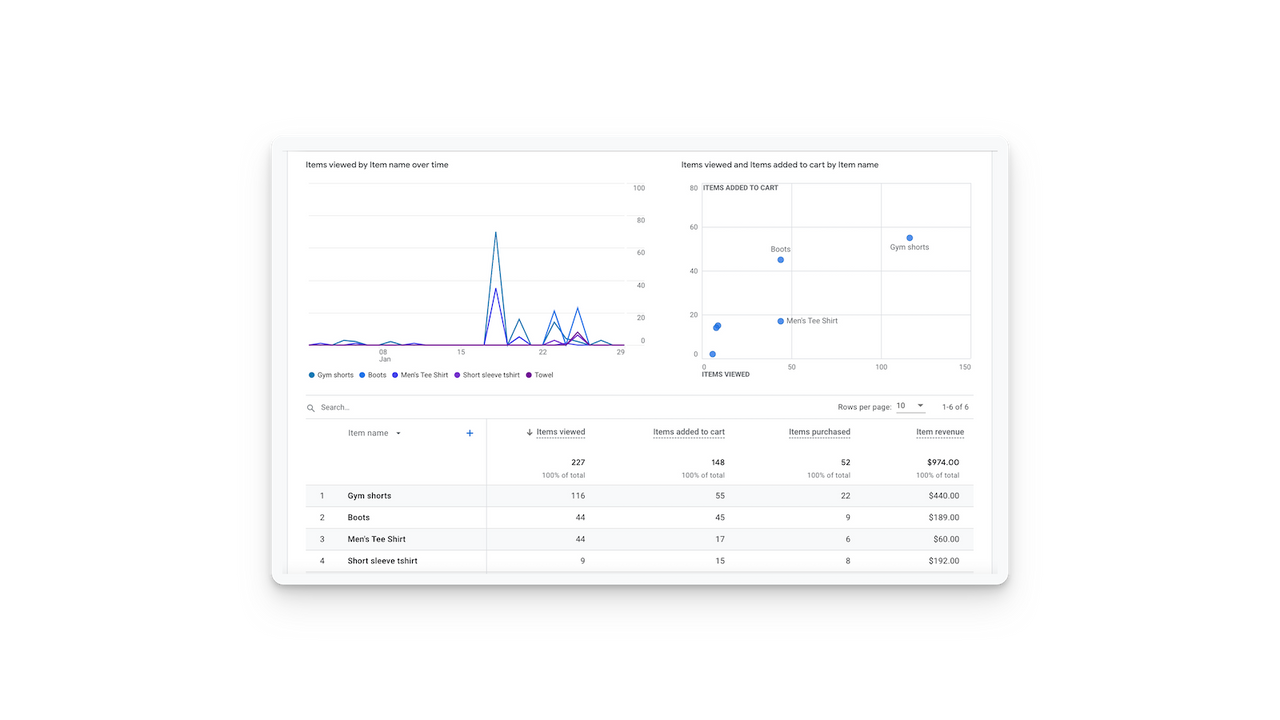Toggle Towel legend color dot

[529, 375]
